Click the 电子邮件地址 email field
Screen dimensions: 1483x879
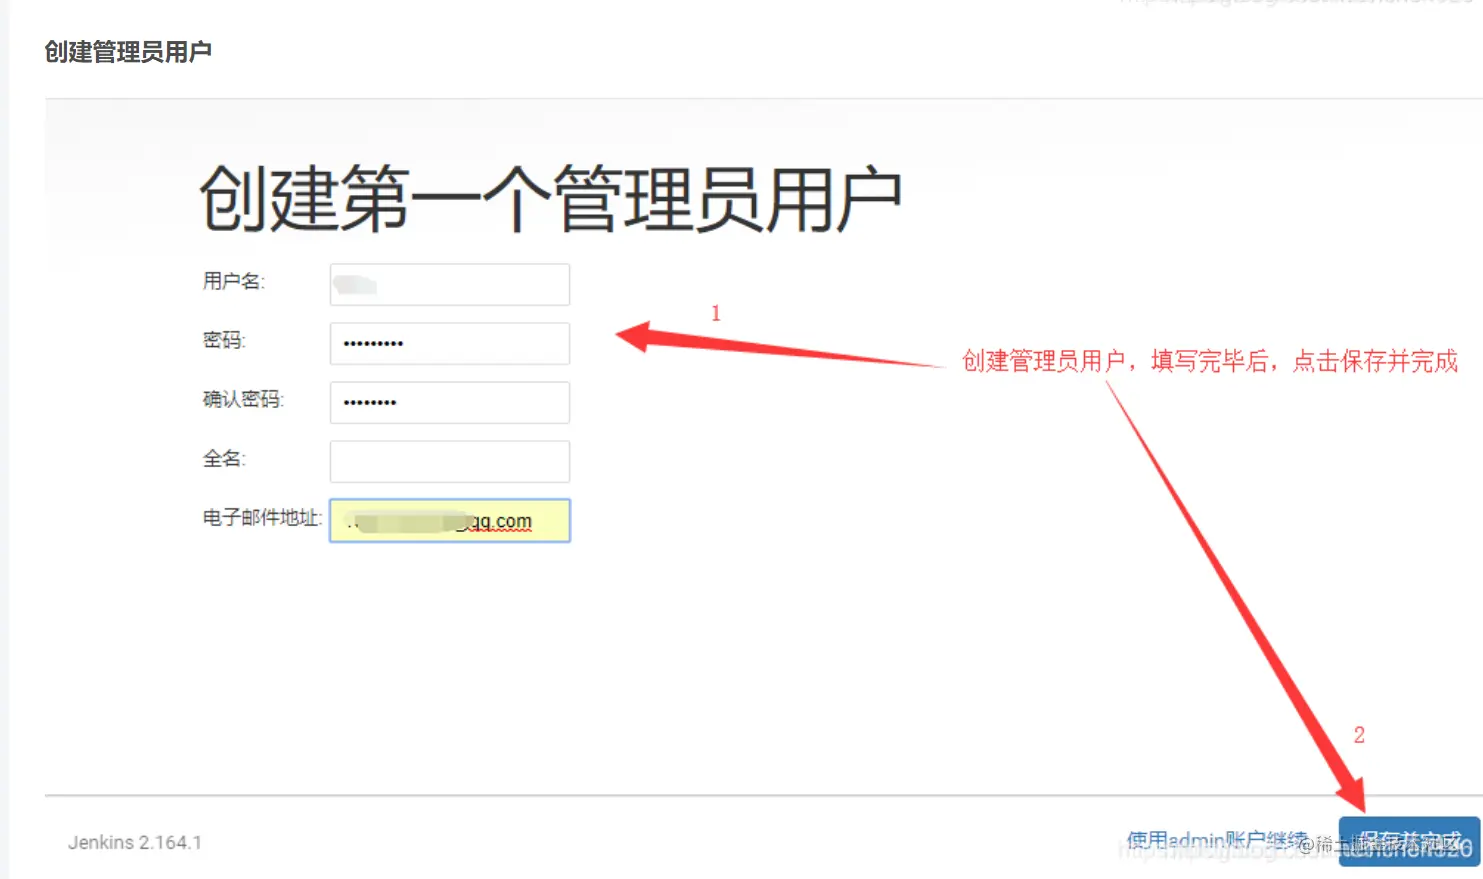point(450,520)
